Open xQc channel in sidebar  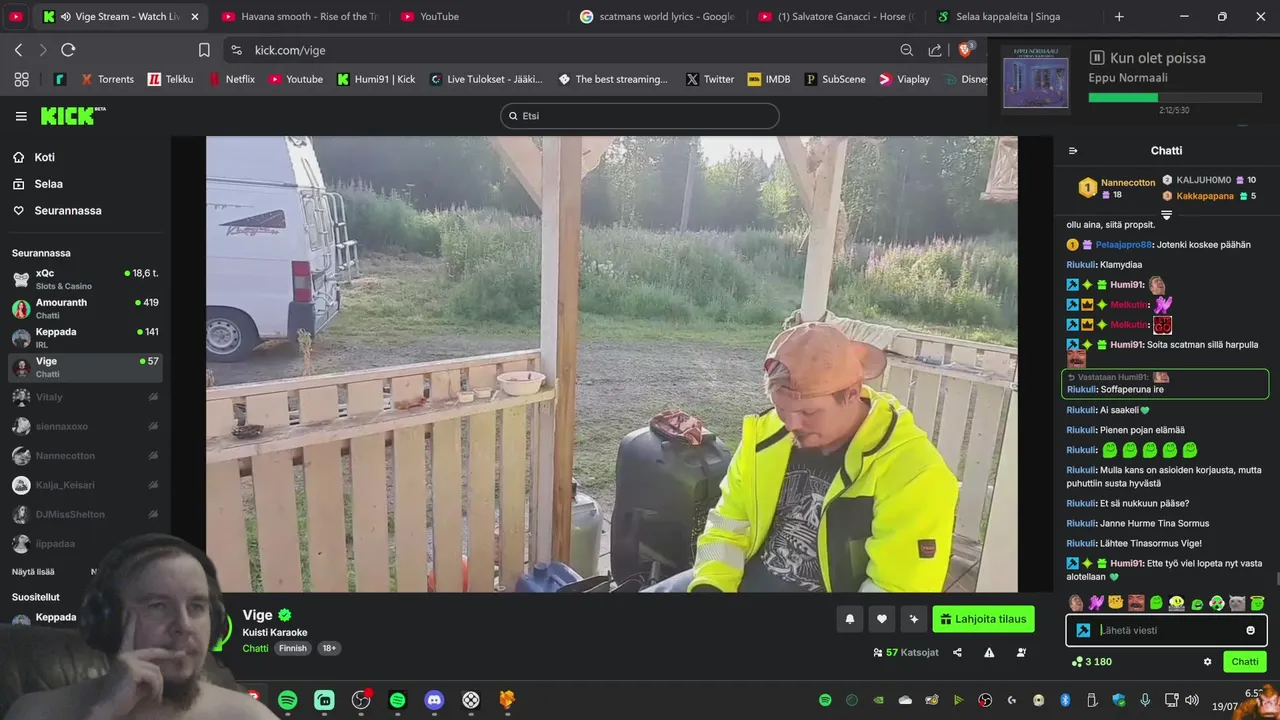(x=86, y=279)
